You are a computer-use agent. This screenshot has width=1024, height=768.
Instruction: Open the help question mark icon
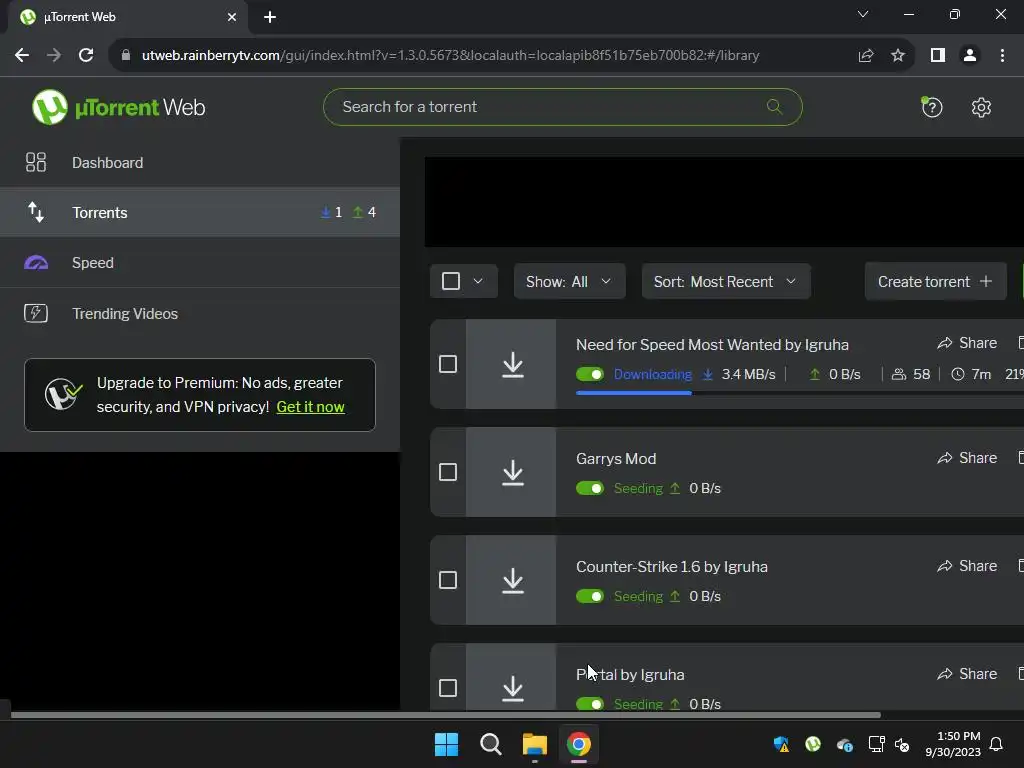point(932,106)
